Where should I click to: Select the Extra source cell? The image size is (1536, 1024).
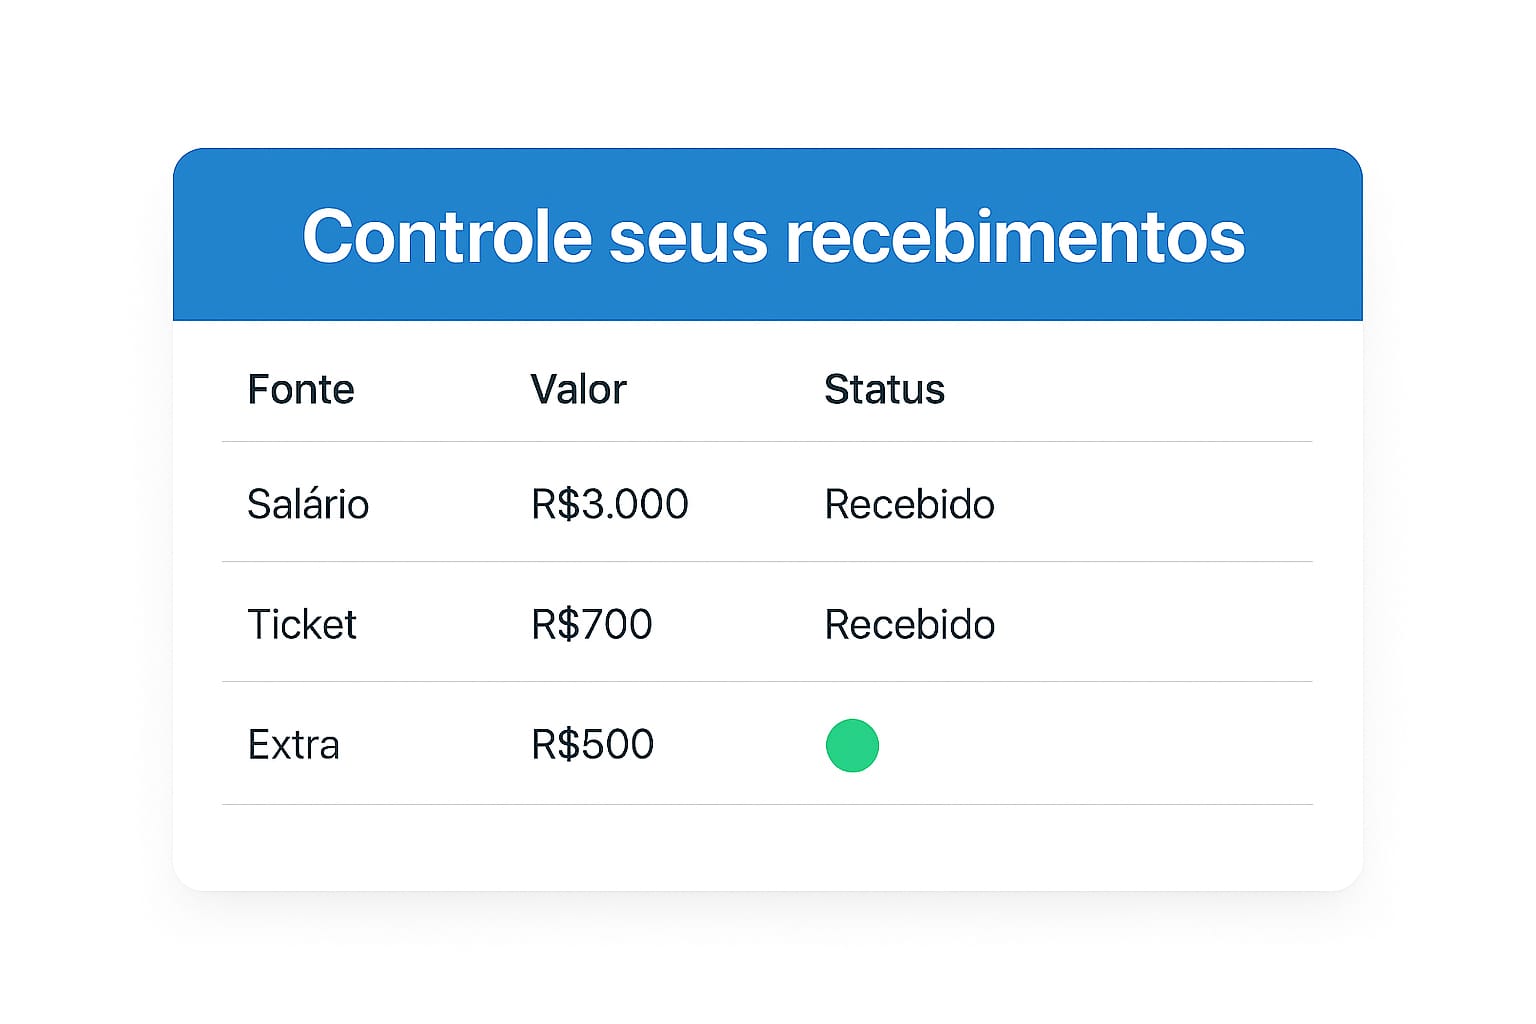[294, 745]
